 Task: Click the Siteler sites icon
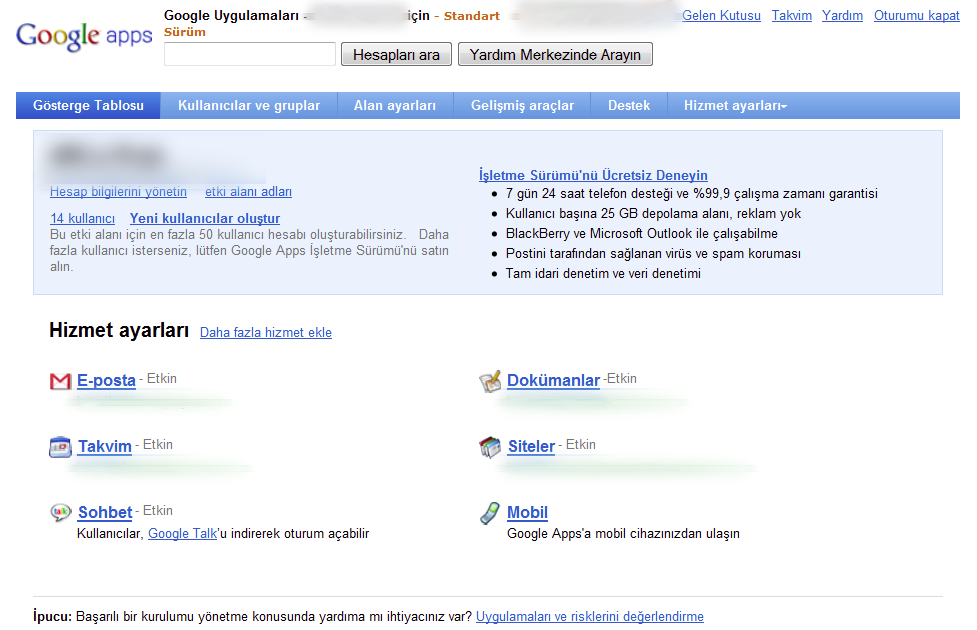click(x=490, y=447)
